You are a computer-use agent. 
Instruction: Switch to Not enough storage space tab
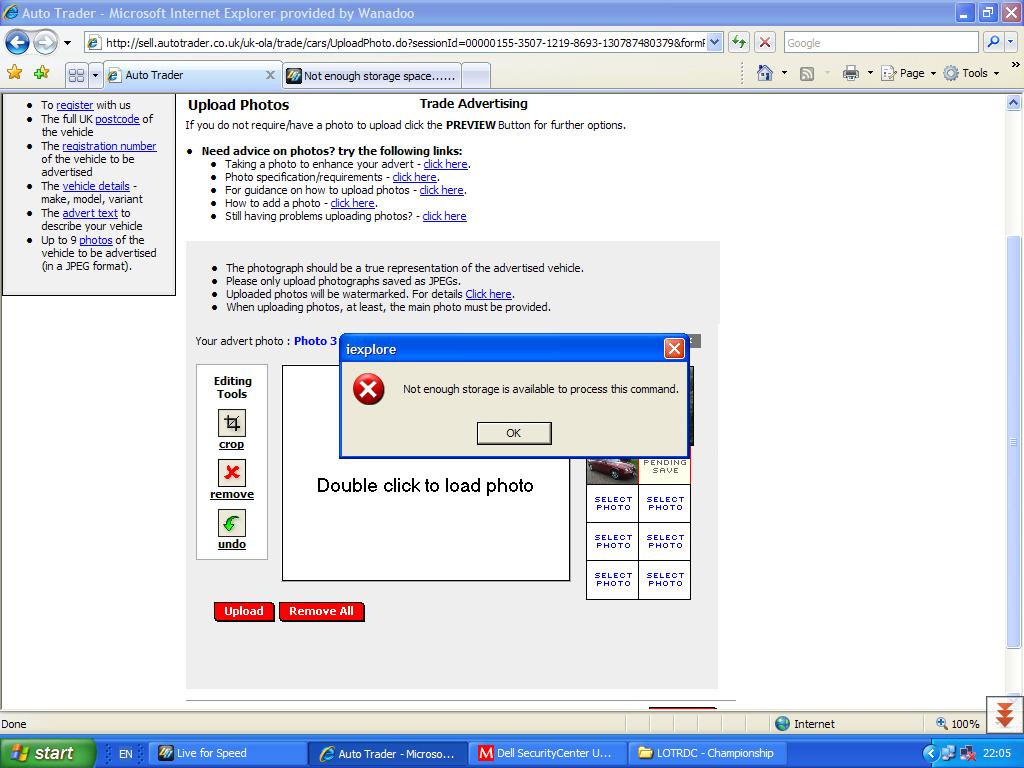tap(372, 76)
